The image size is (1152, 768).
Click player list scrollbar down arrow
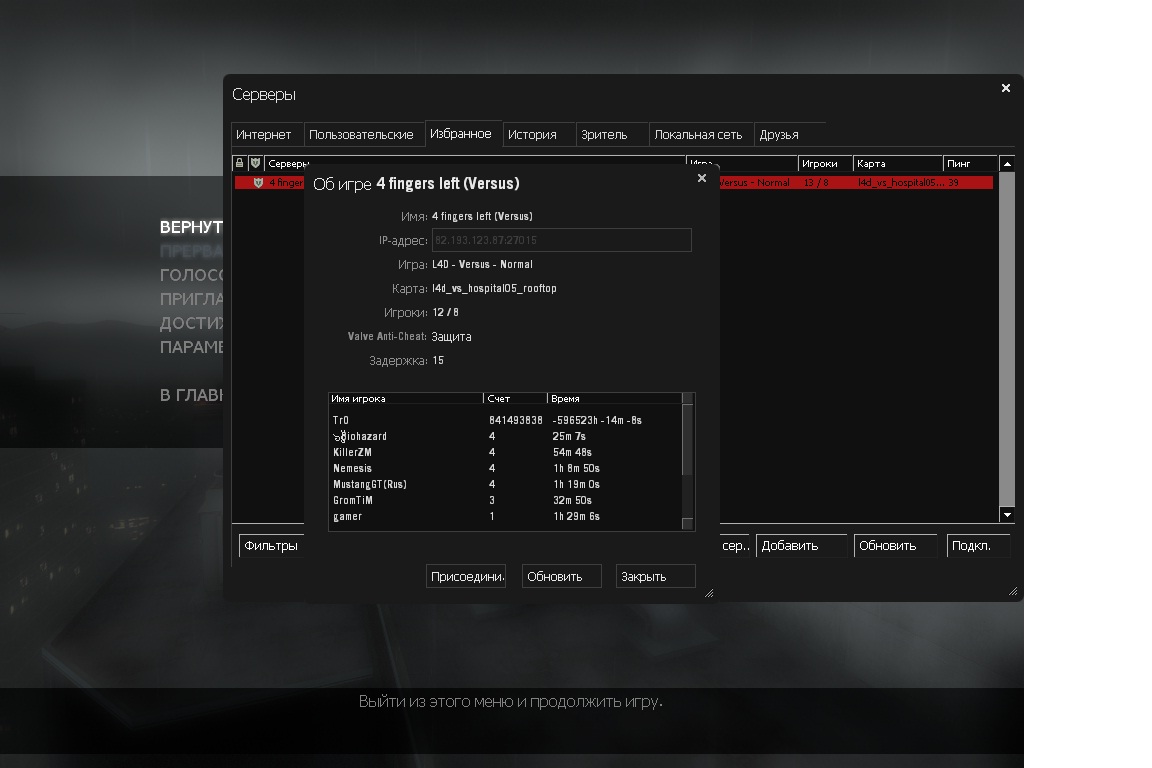coord(688,523)
